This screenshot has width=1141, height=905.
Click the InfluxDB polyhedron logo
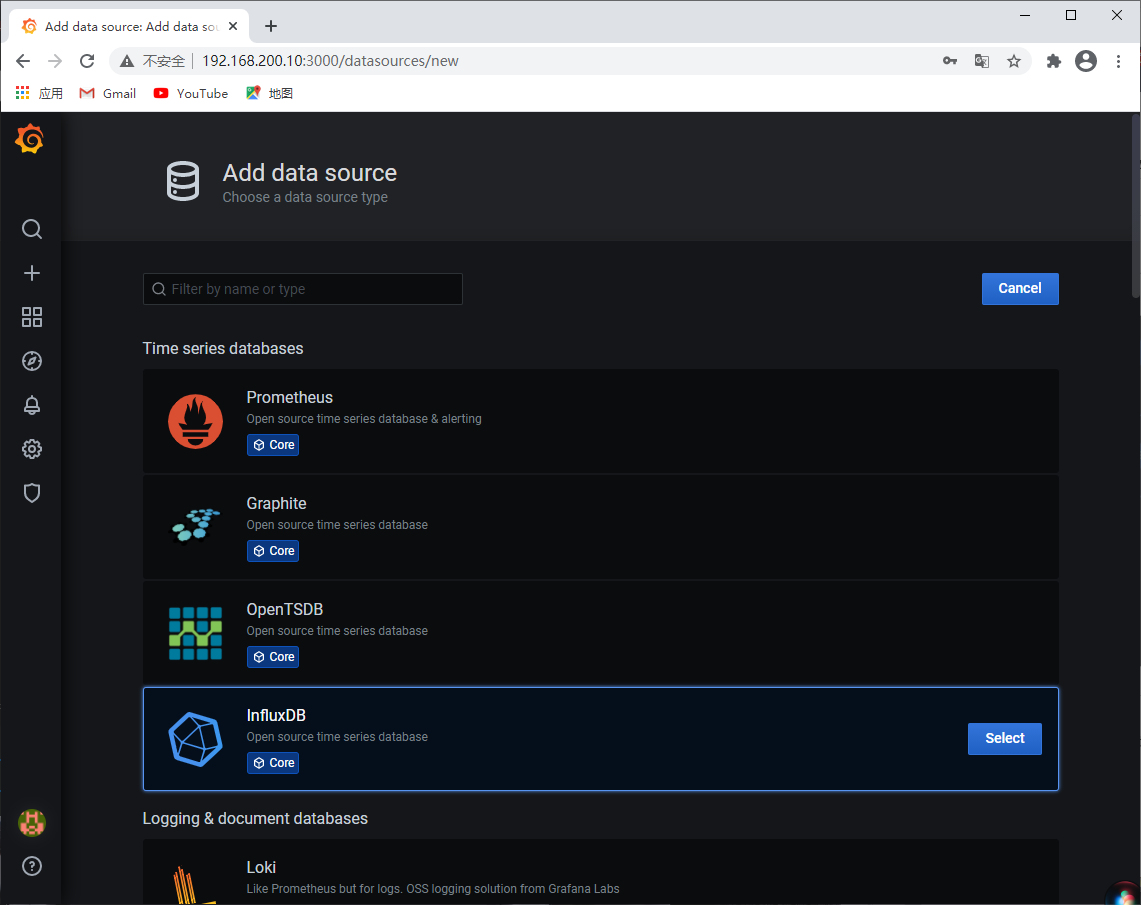(x=195, y=739)
